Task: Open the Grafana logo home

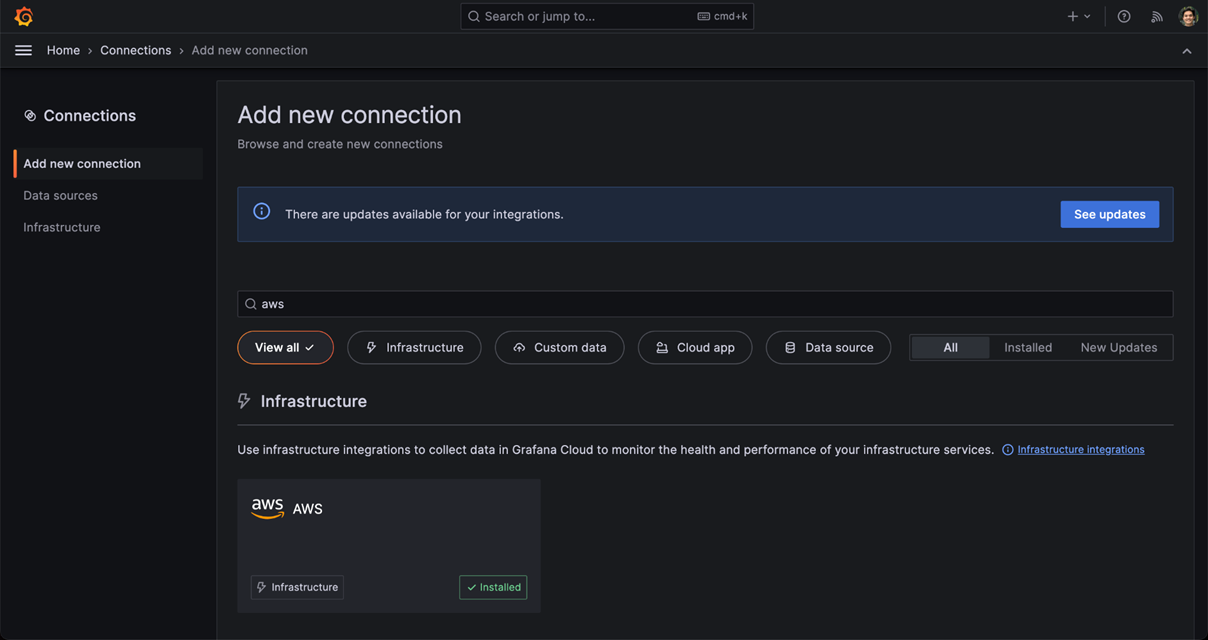Action: pos(24,16)
